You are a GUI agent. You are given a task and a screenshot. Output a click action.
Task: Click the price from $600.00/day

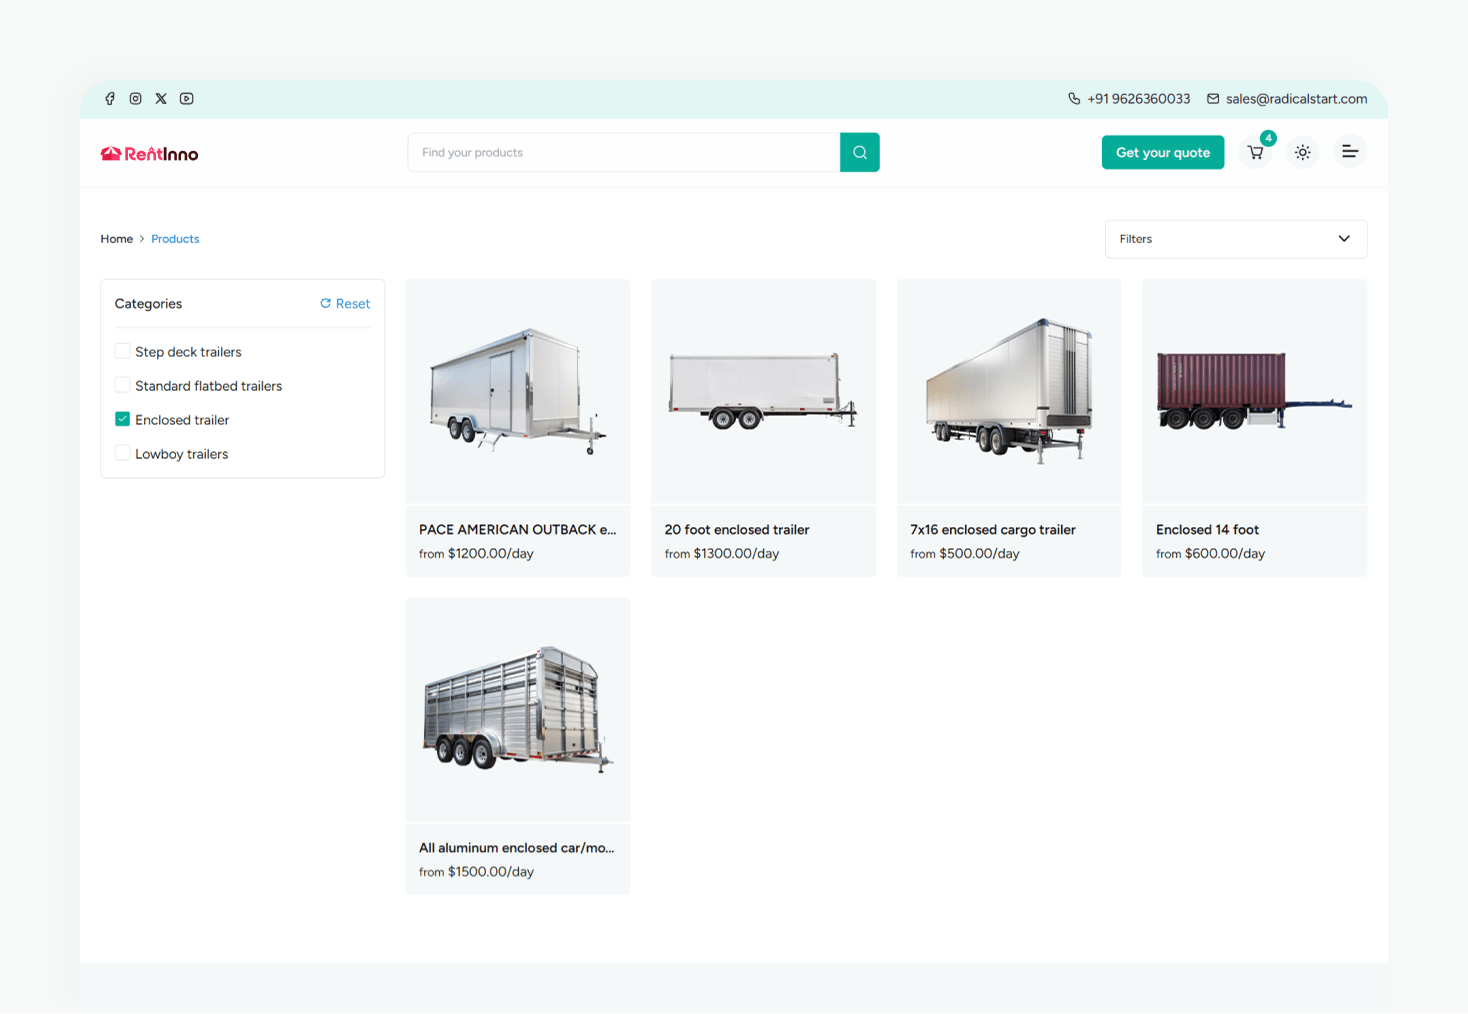(1210, 554)
